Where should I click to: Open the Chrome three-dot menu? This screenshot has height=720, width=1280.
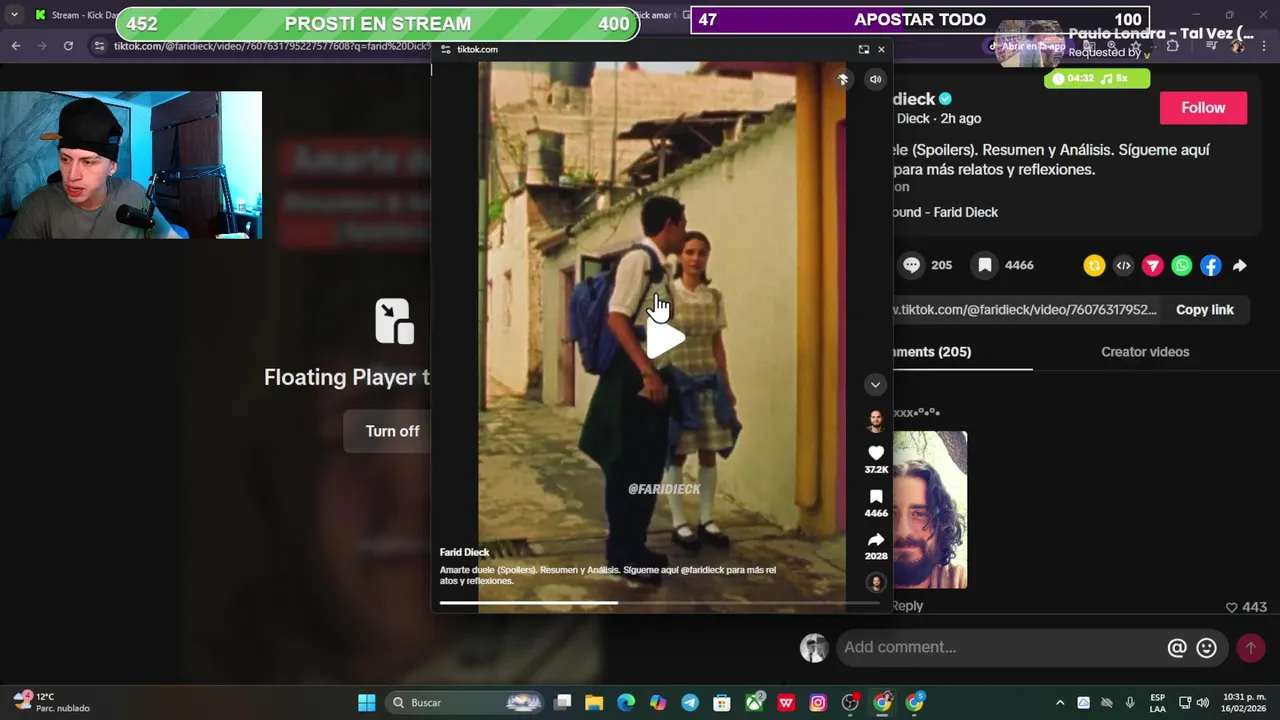pyautogui.click(x=1264, y=46)
